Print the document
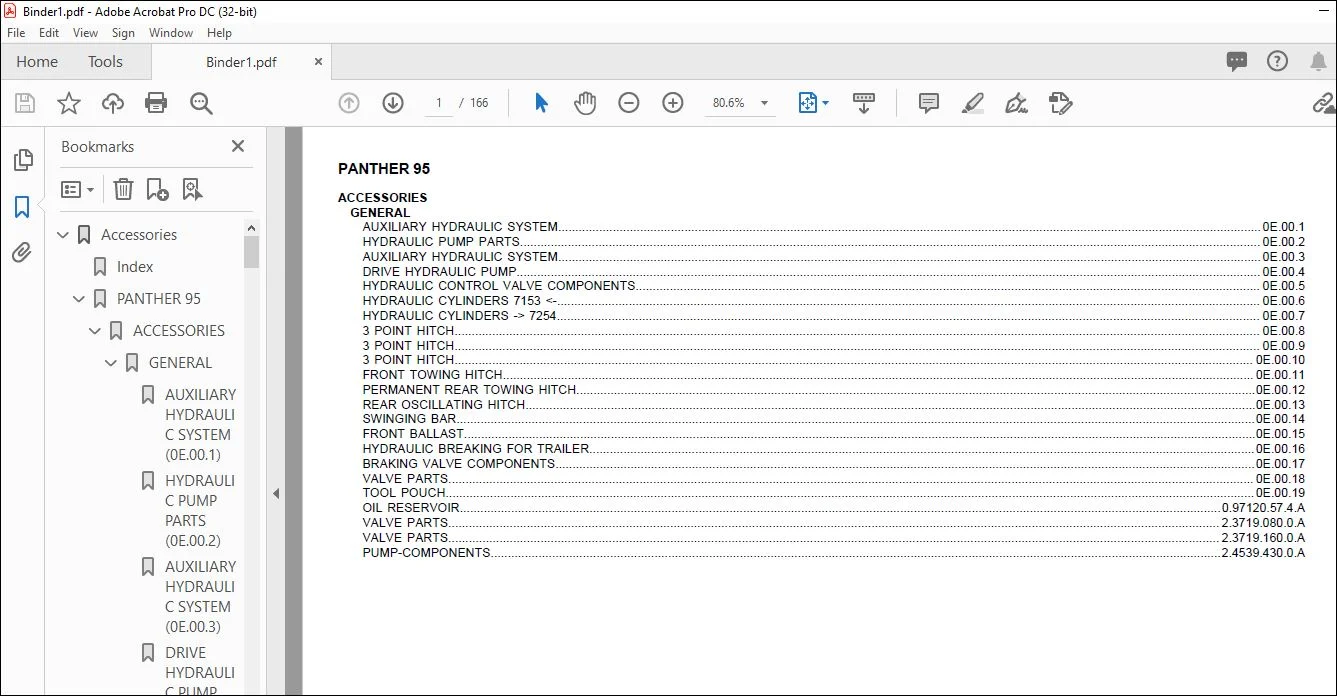The width and height of the screenshot is (1337, 696). coord(156,103)
